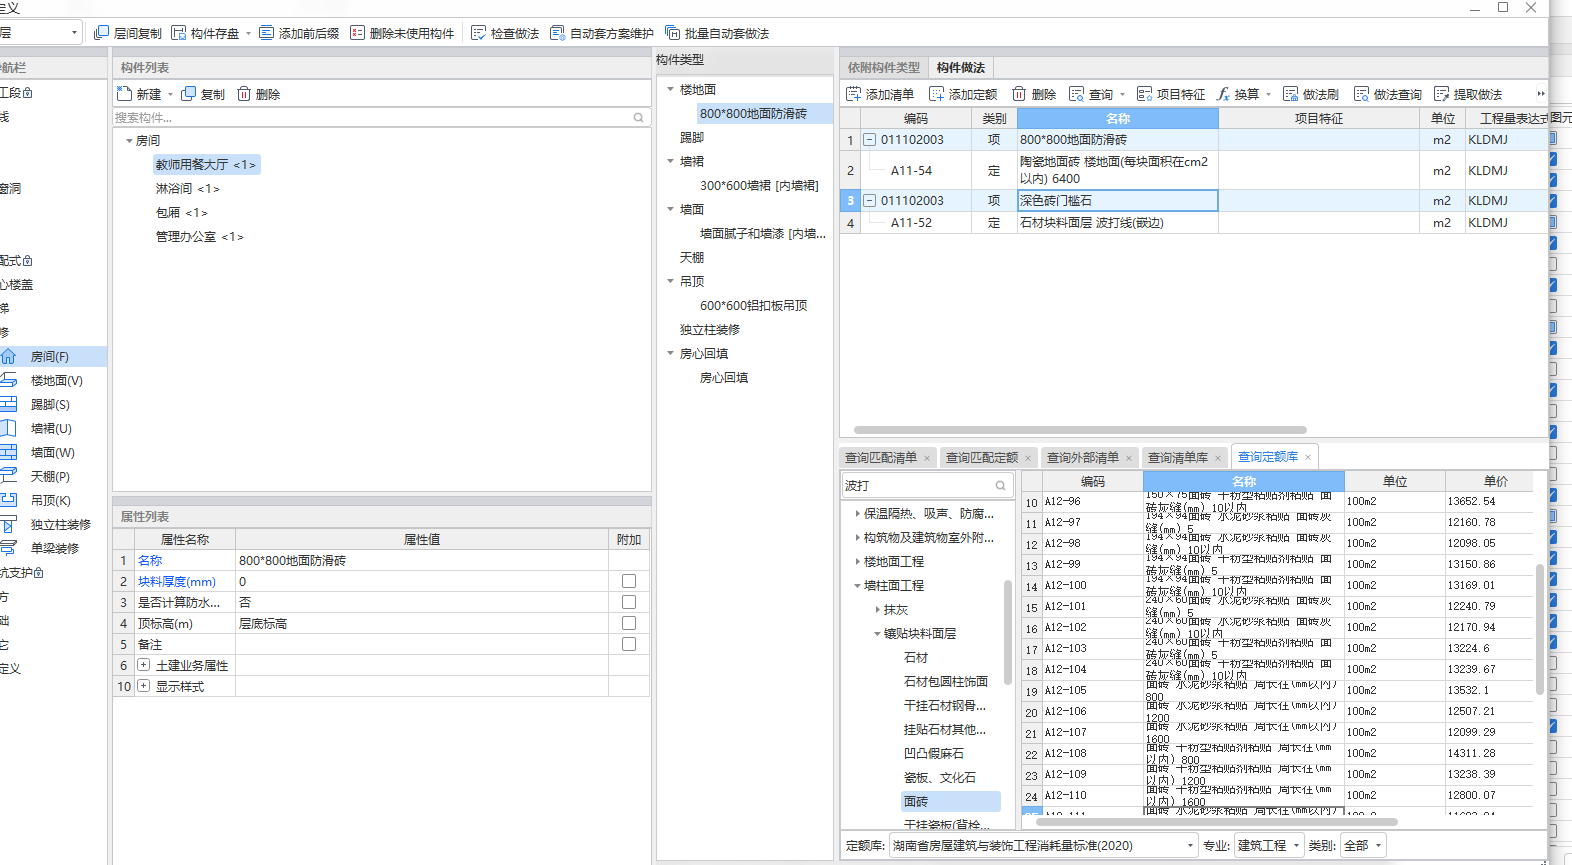Expand 土建业务属性 property row
The image size is (1572, 865).
click(144, 665)
